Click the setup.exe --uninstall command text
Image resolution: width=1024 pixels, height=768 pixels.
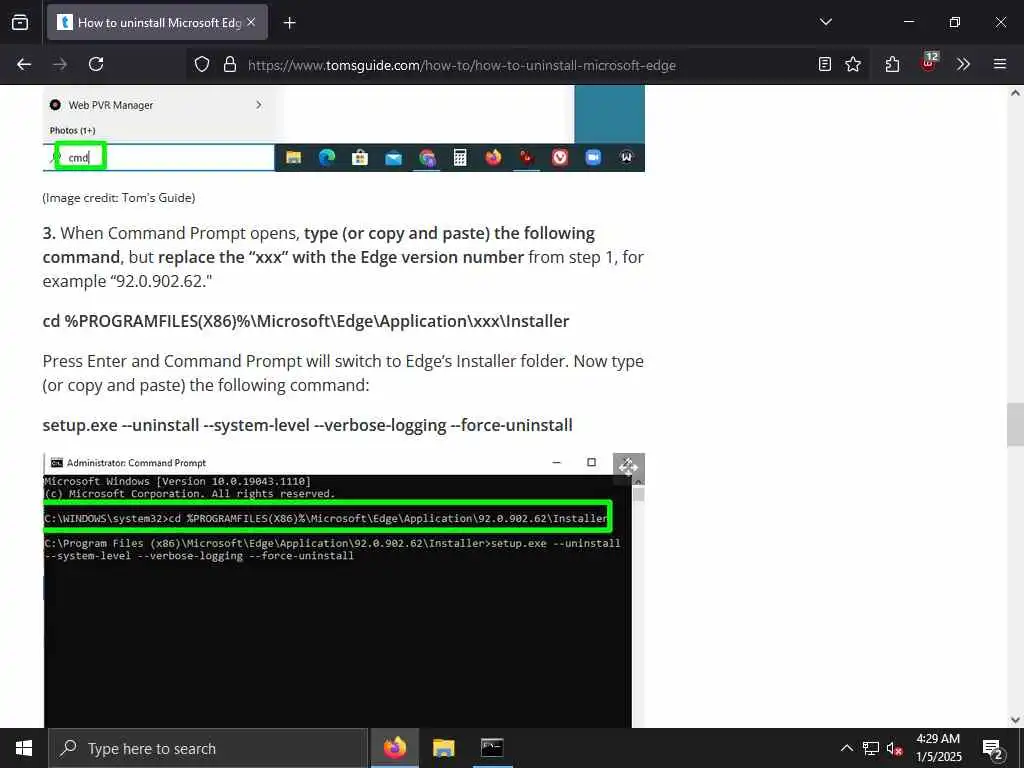click(308, 425)
